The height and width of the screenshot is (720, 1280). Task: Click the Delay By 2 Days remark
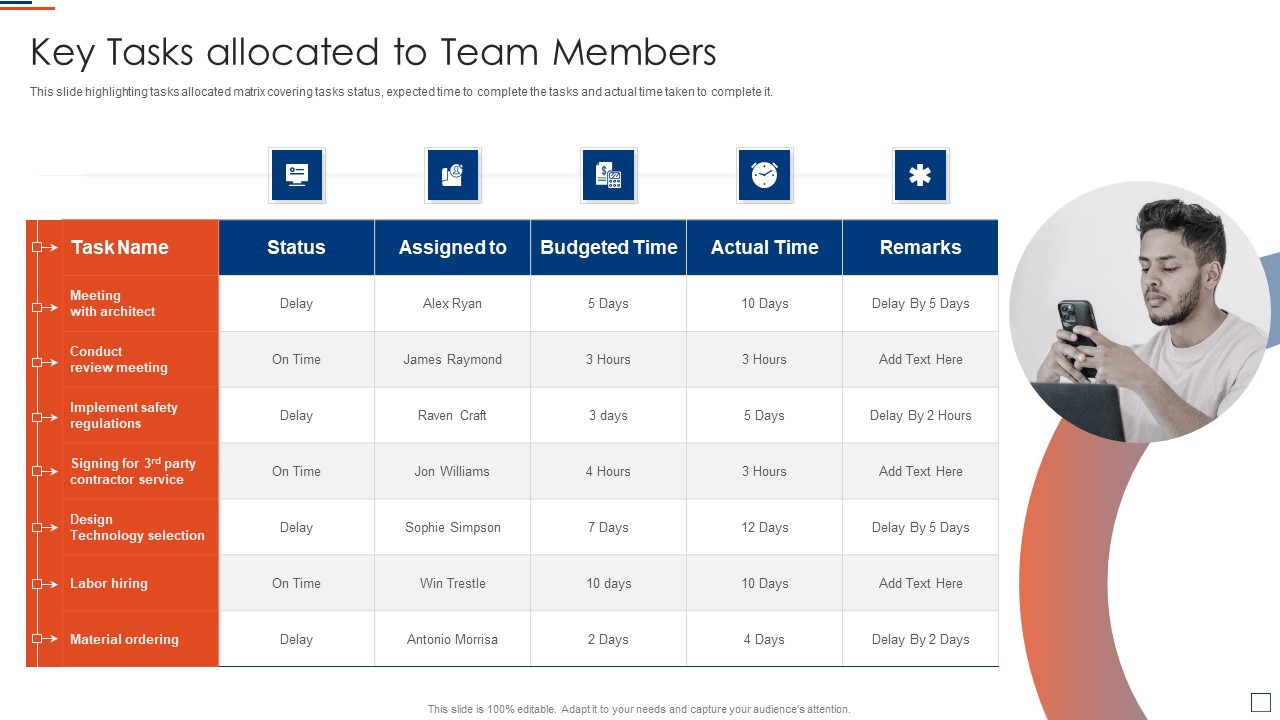click(921, 639)
